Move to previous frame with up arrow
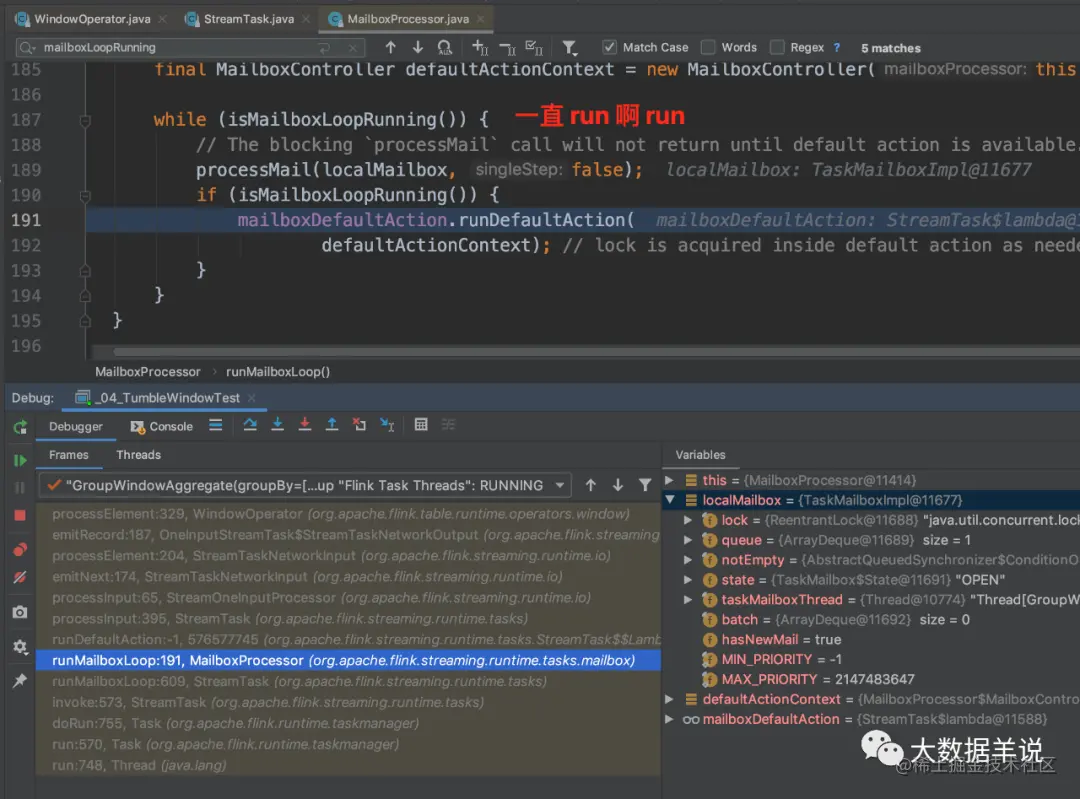Screen dimensions: 1080x799 coord(590,485)
